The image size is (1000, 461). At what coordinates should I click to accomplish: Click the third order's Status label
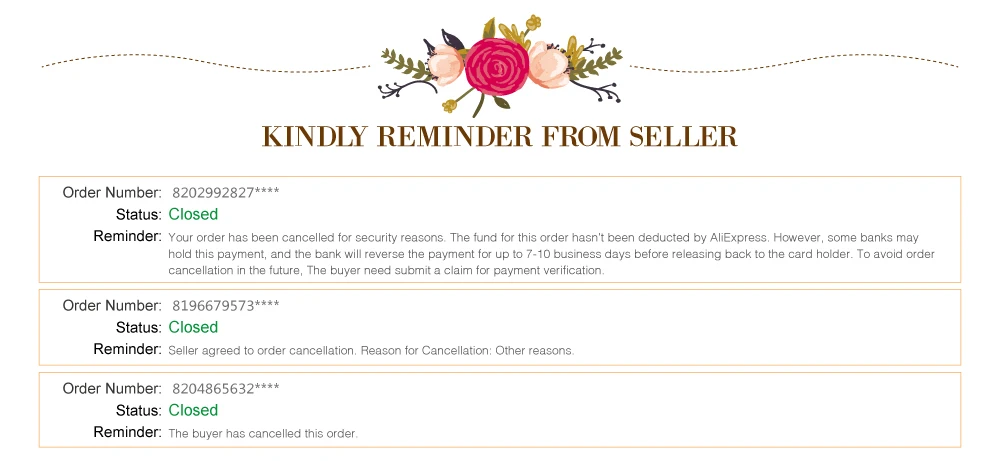click(139, 410)
